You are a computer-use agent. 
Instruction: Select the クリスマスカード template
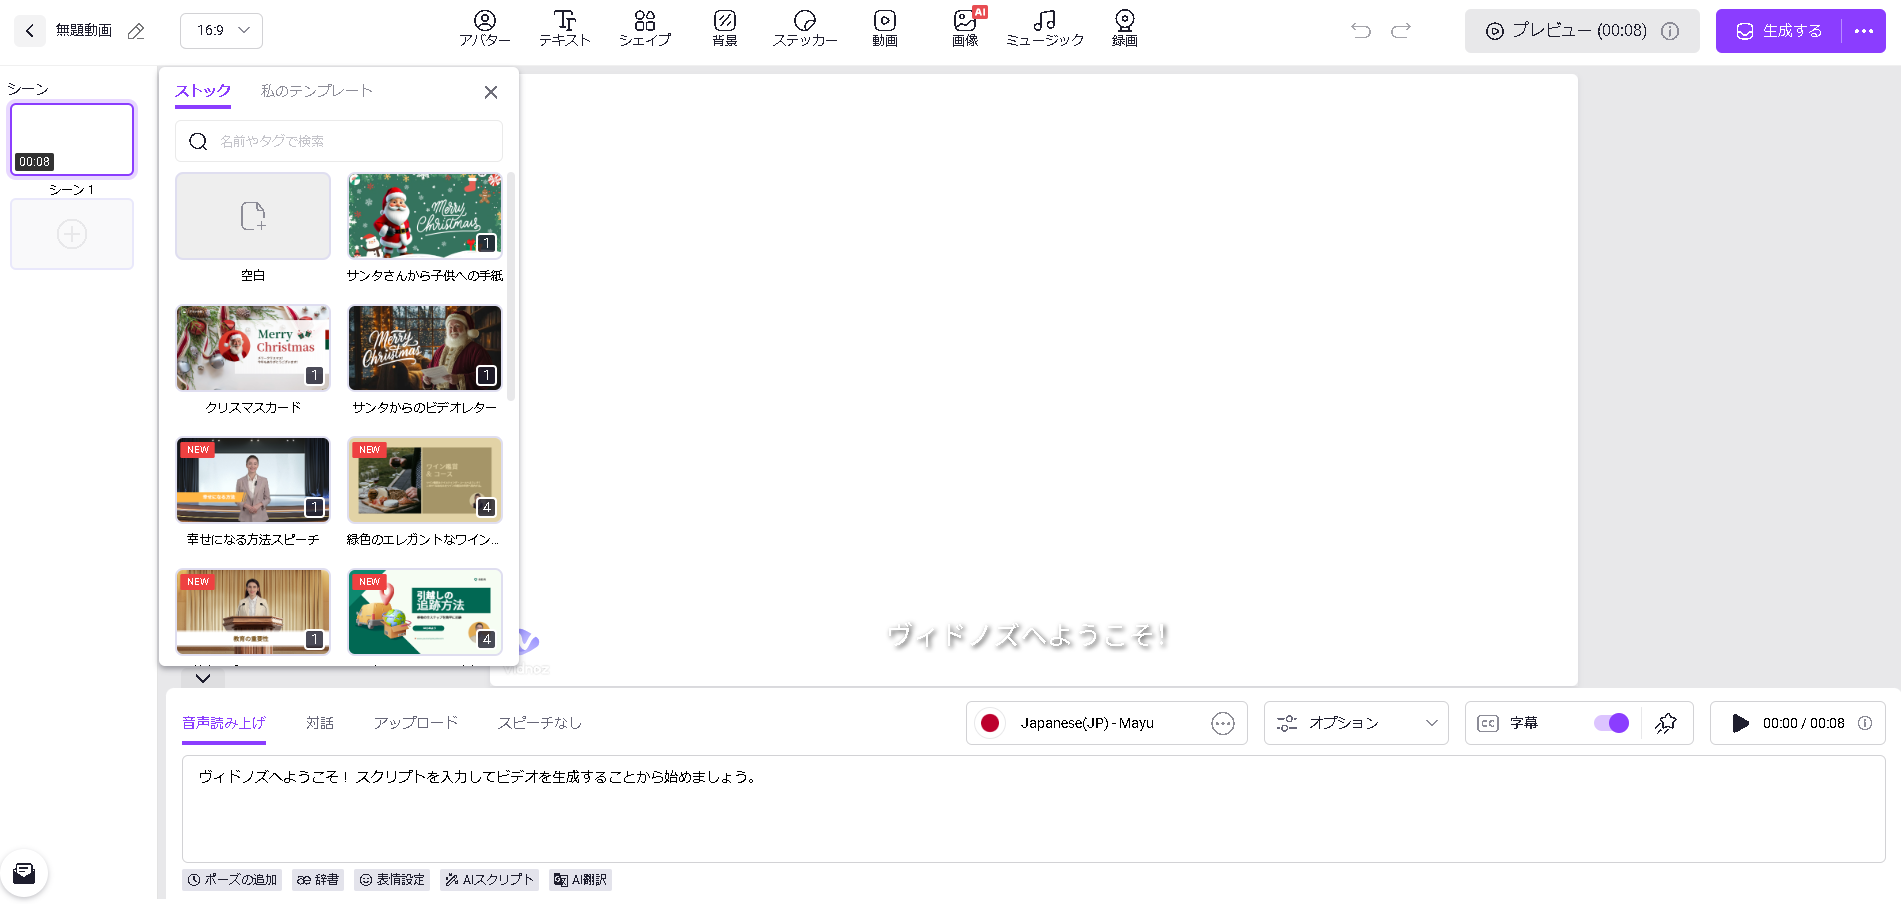[253, 348]
